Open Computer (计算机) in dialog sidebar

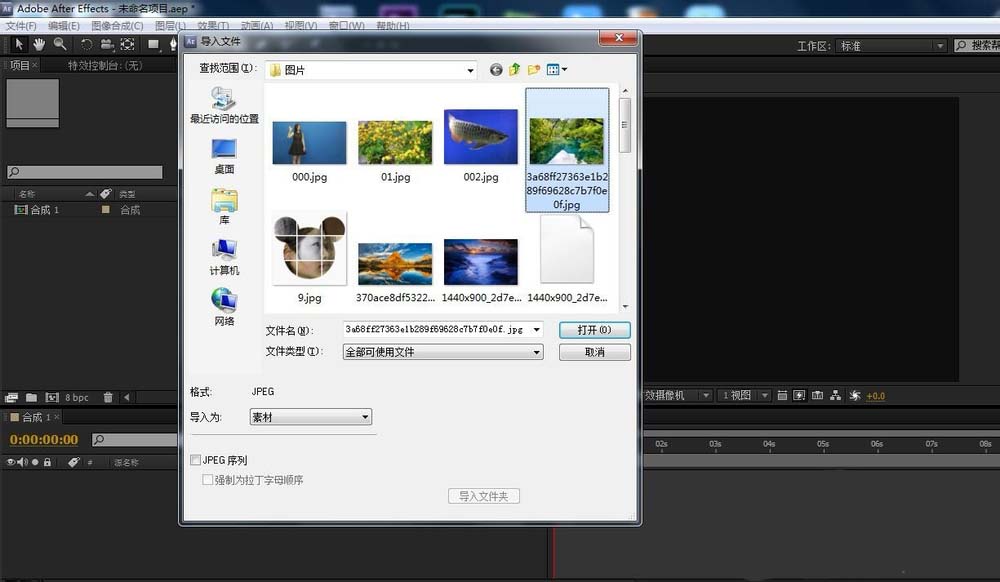click(224, 257)
